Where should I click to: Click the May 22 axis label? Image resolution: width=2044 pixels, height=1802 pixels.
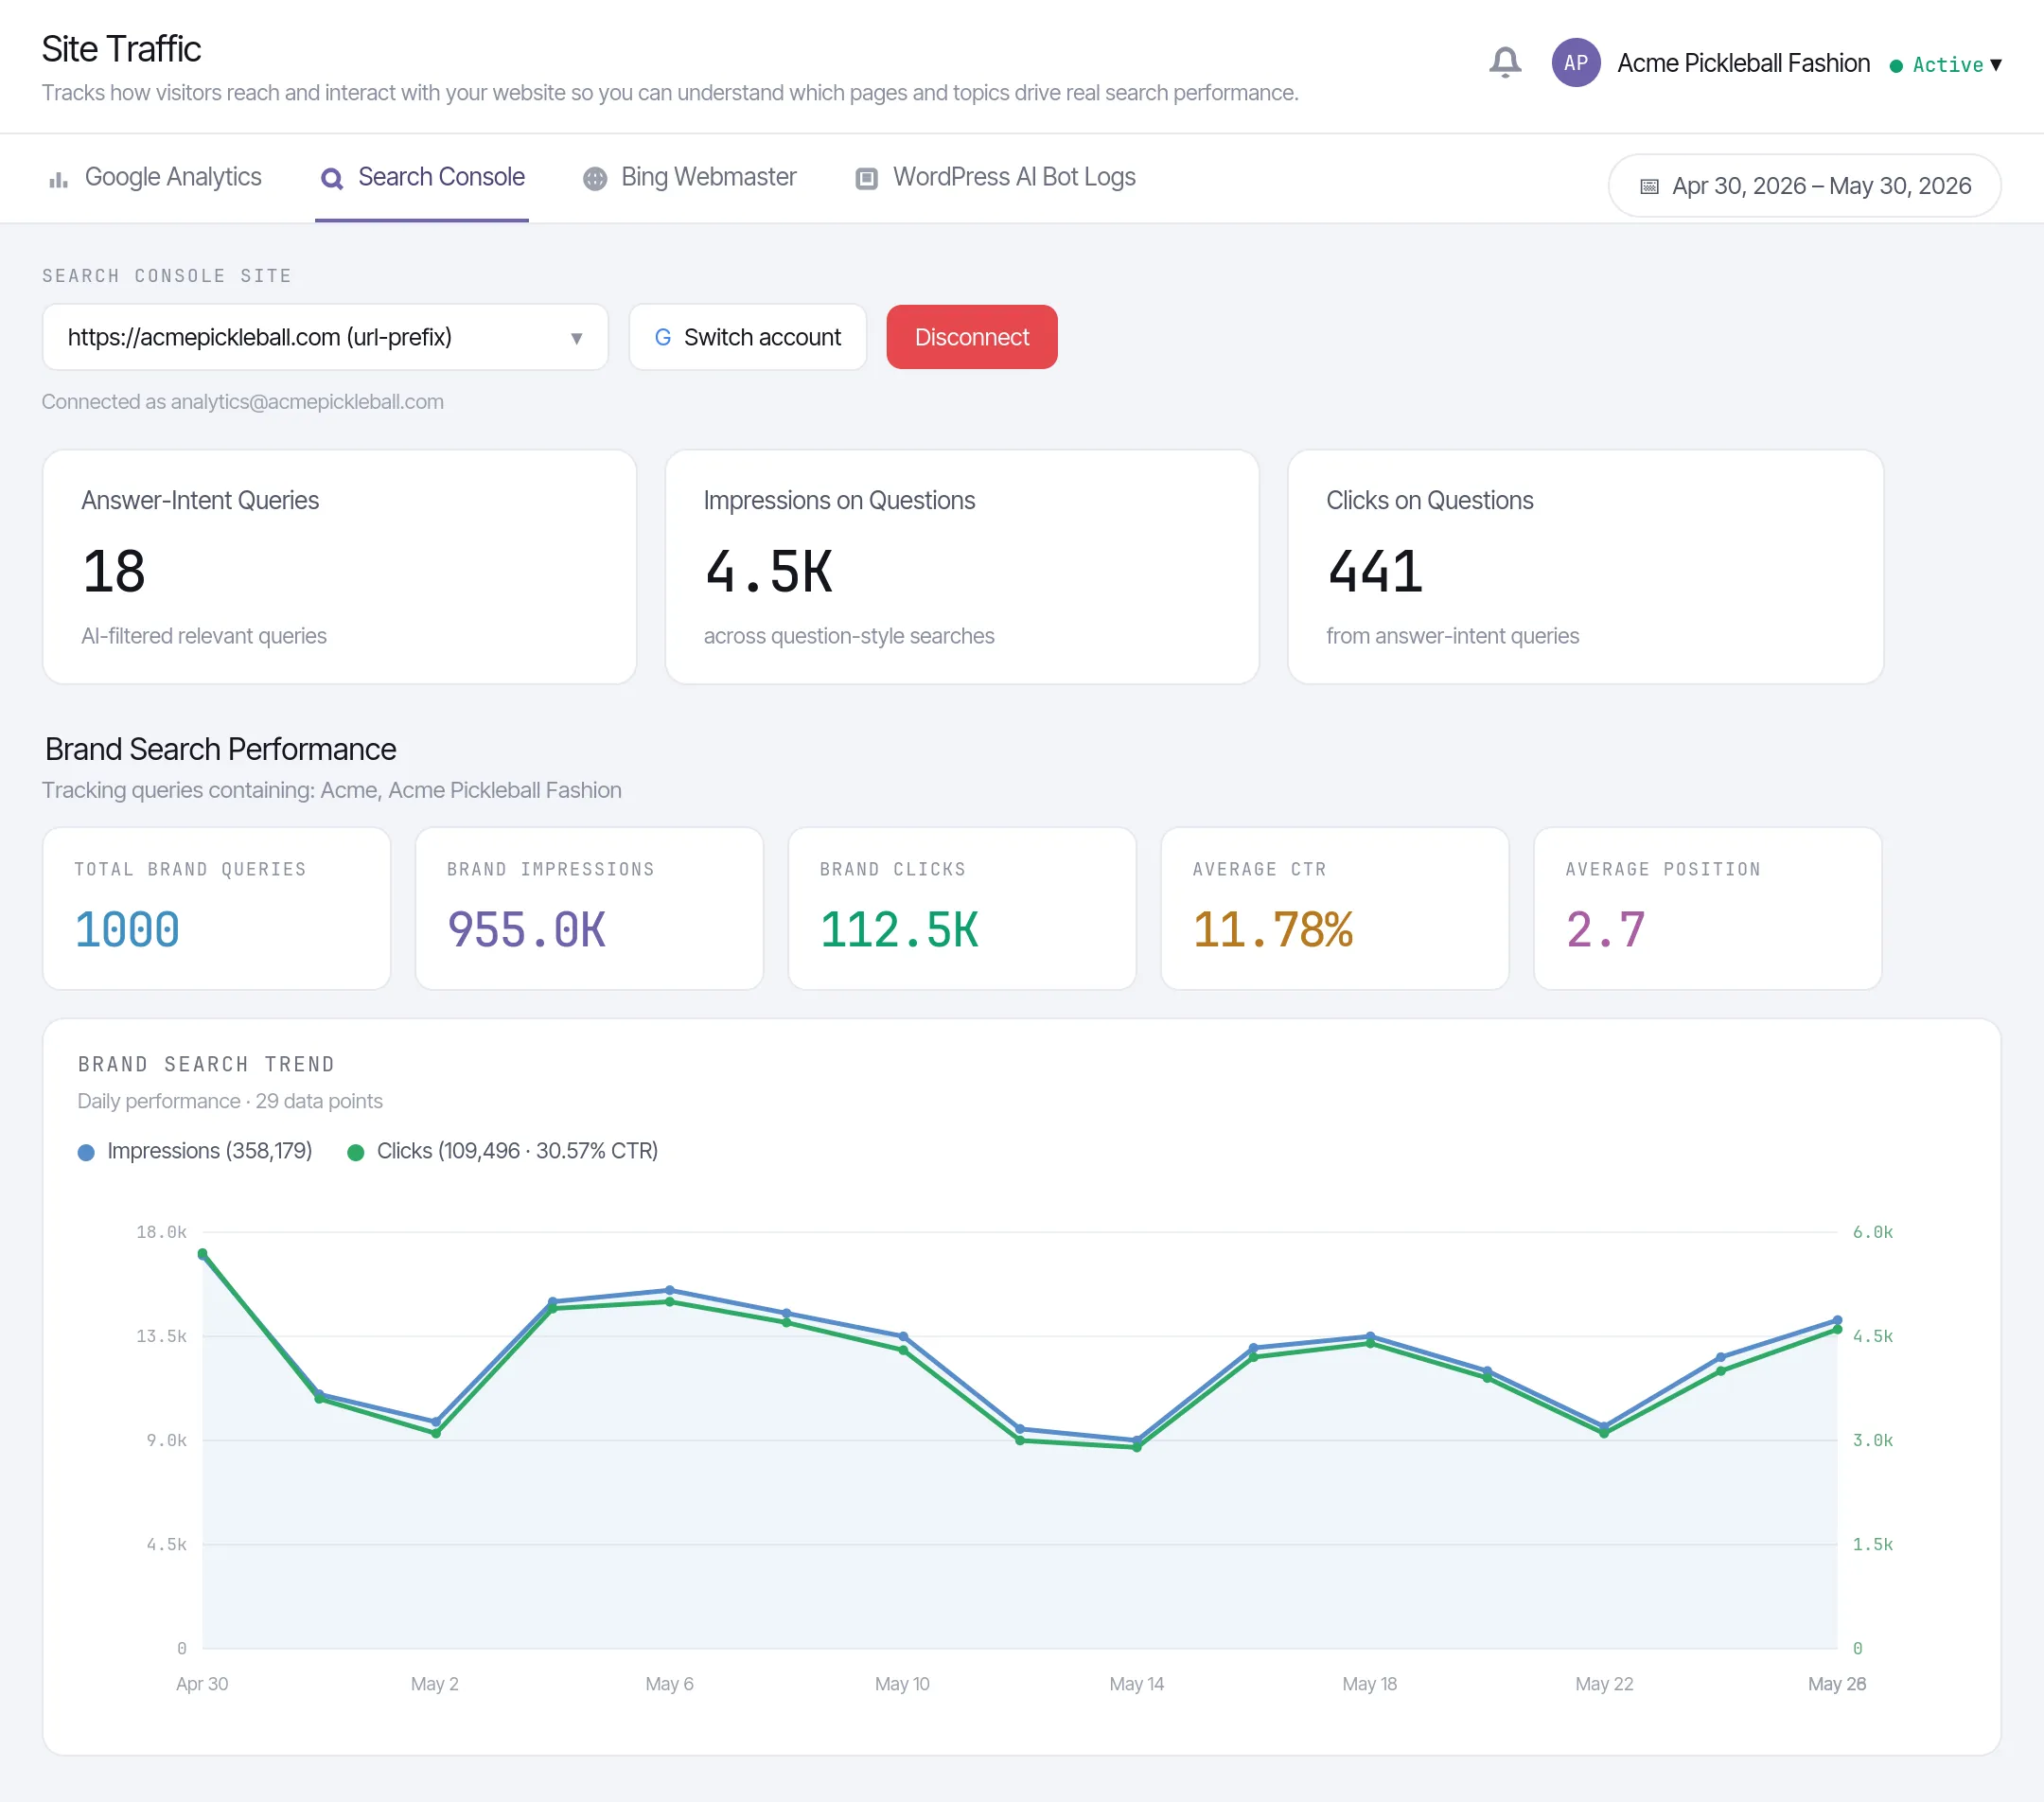point(1604,1684)
